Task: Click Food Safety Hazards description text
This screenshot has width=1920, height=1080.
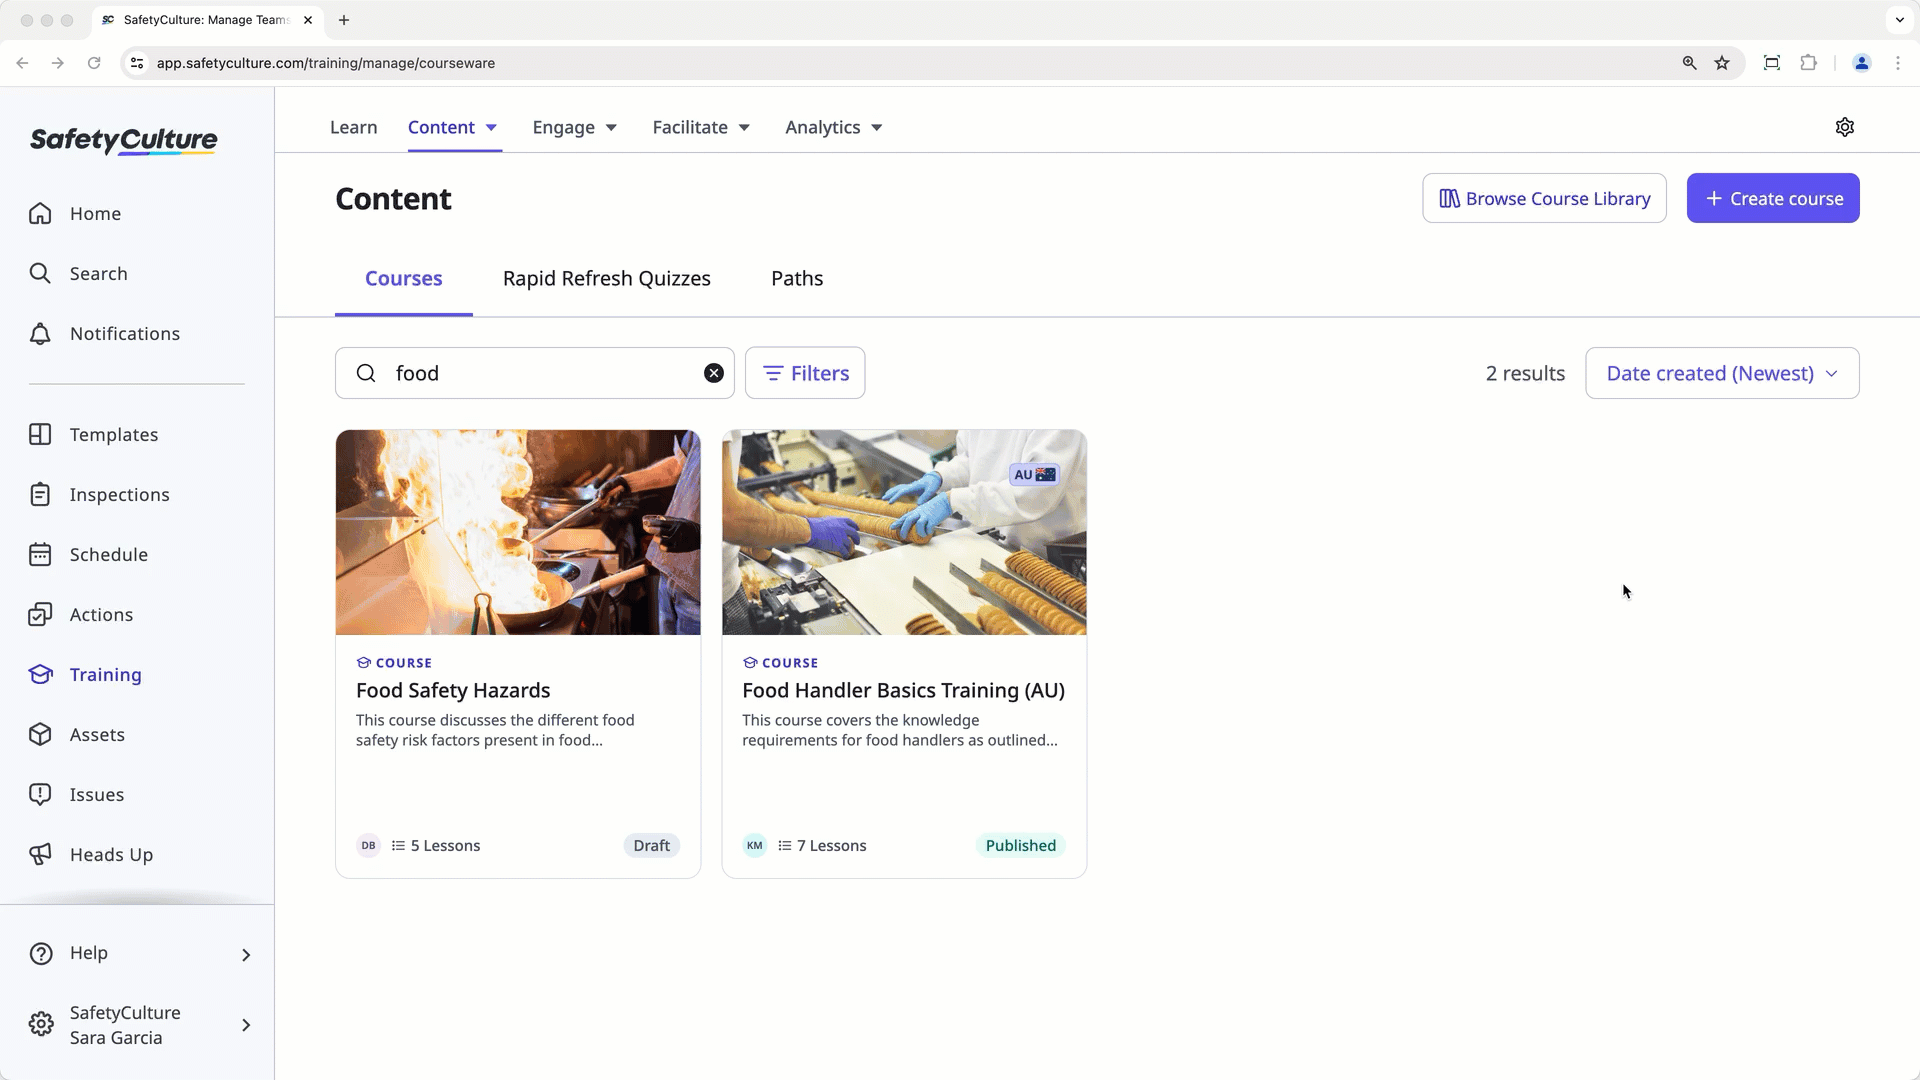Action: (x=495, y=730)
